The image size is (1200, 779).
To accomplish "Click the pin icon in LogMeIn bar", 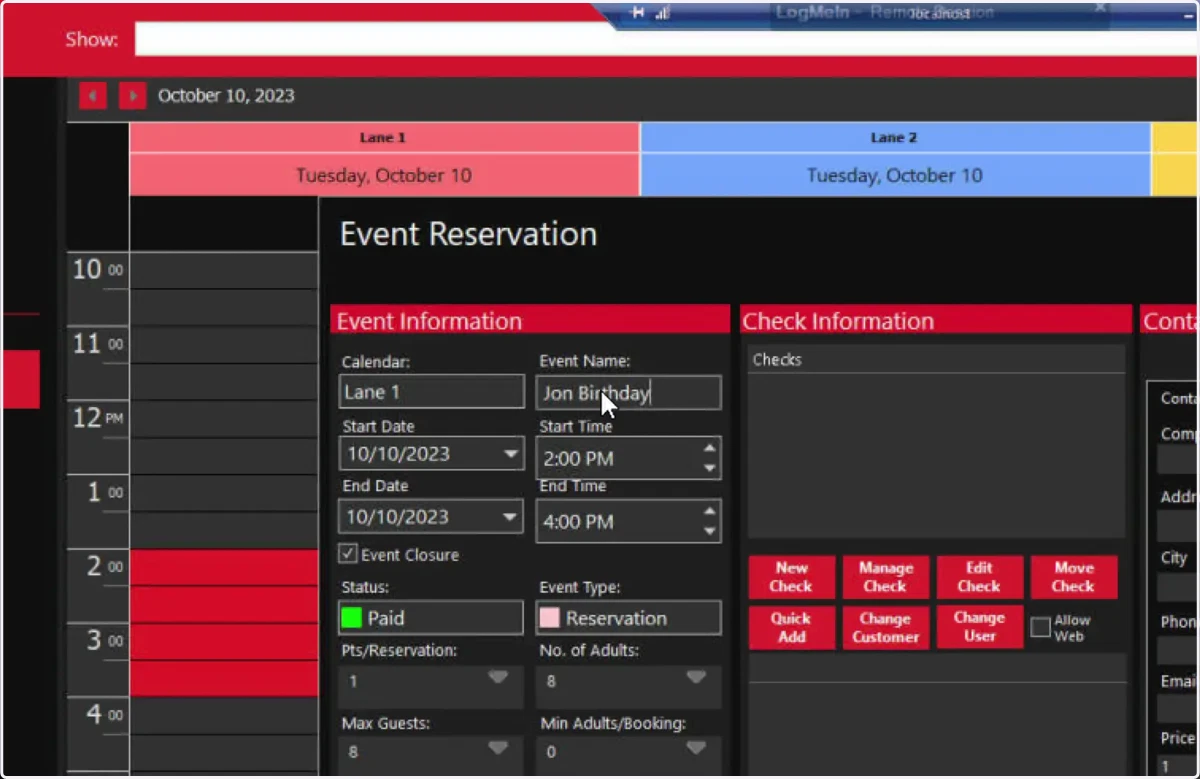I will pyautogui.click(x=638, y=13).
